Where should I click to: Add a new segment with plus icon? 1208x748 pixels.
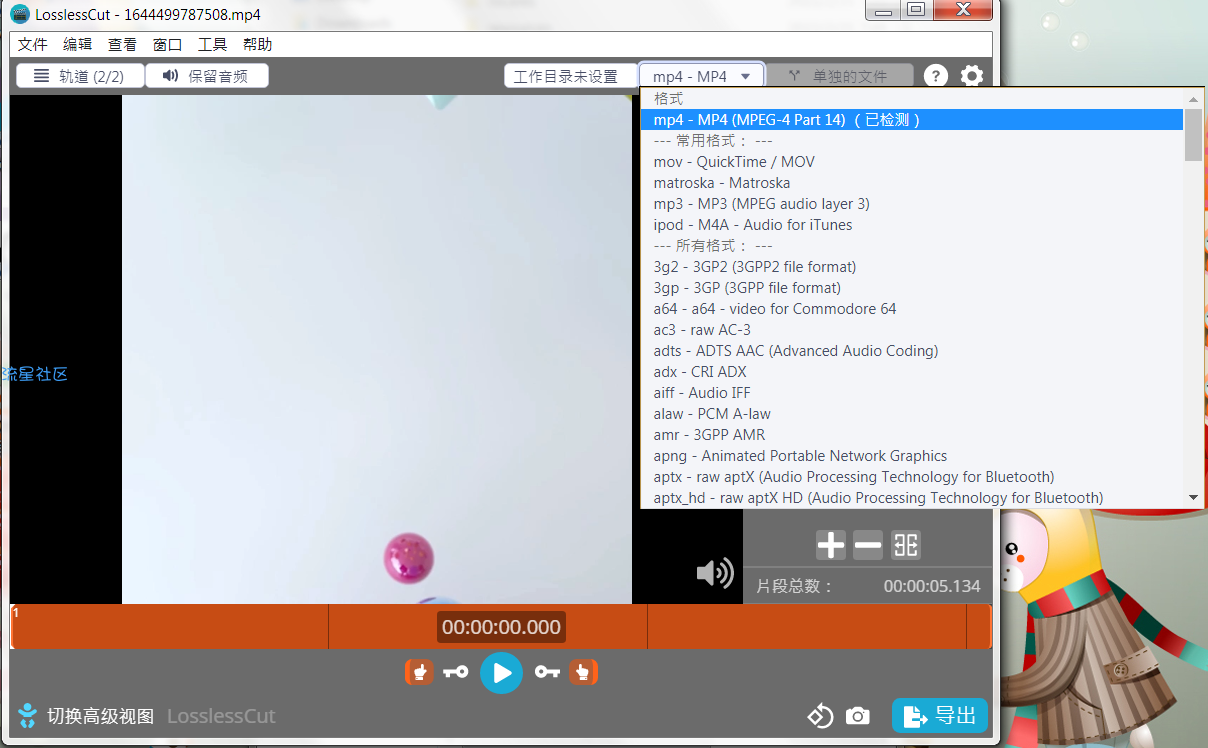(831, 545)
